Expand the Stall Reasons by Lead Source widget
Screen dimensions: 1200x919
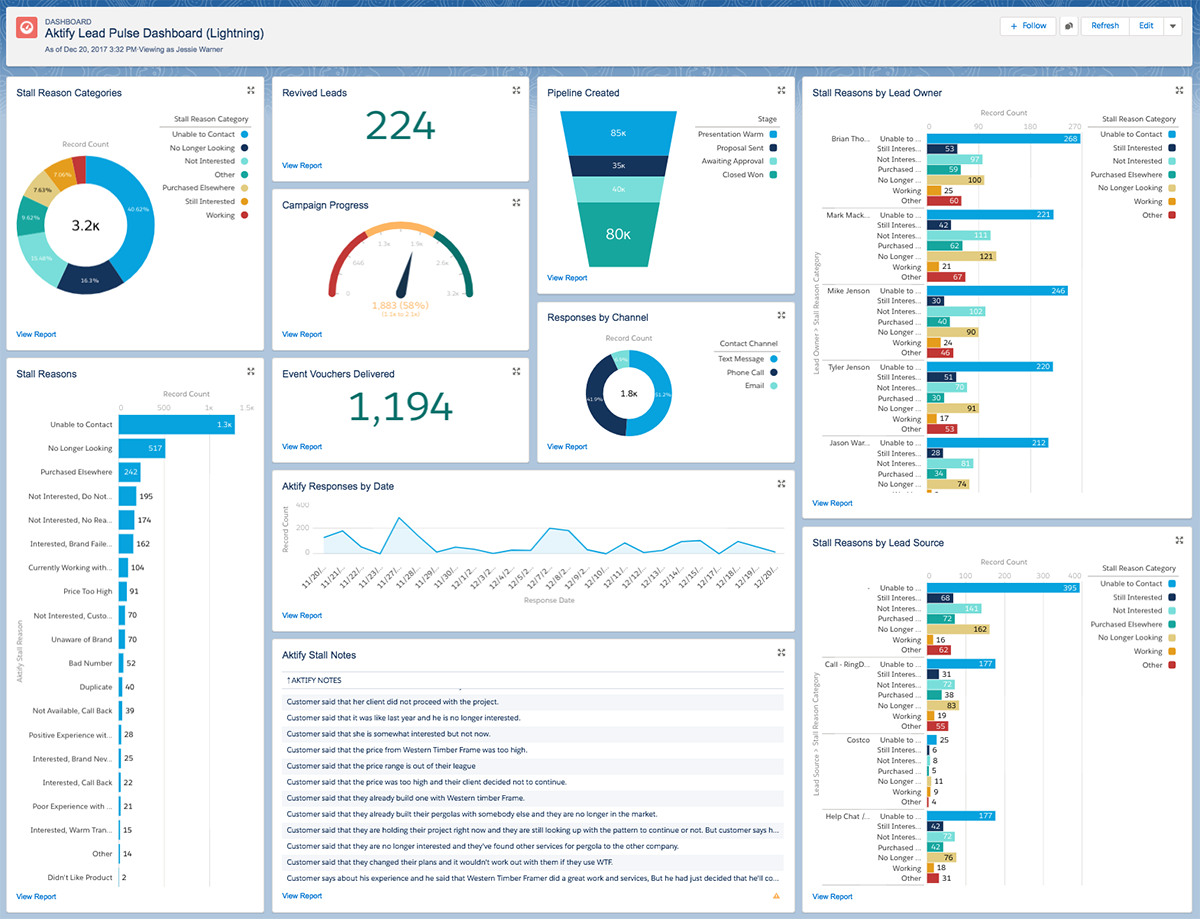click(1179, 541)
